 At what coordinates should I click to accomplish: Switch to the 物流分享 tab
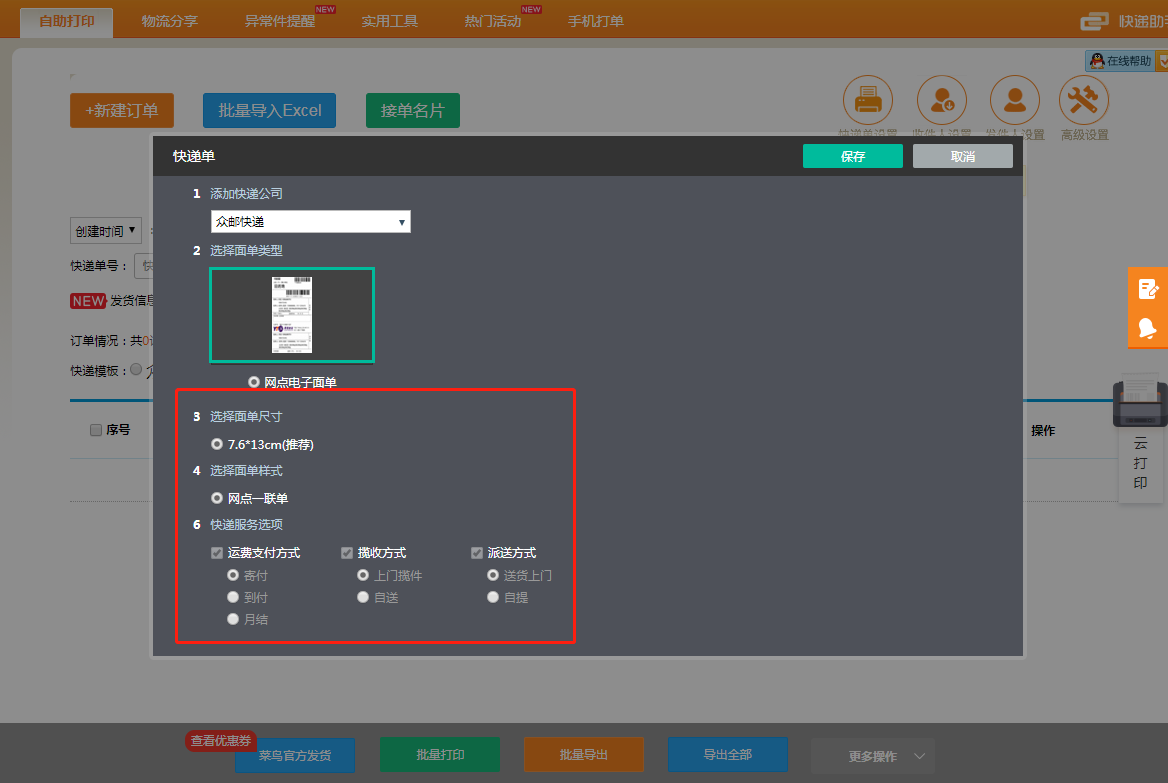pyautogui.click(x=169, y=21)
